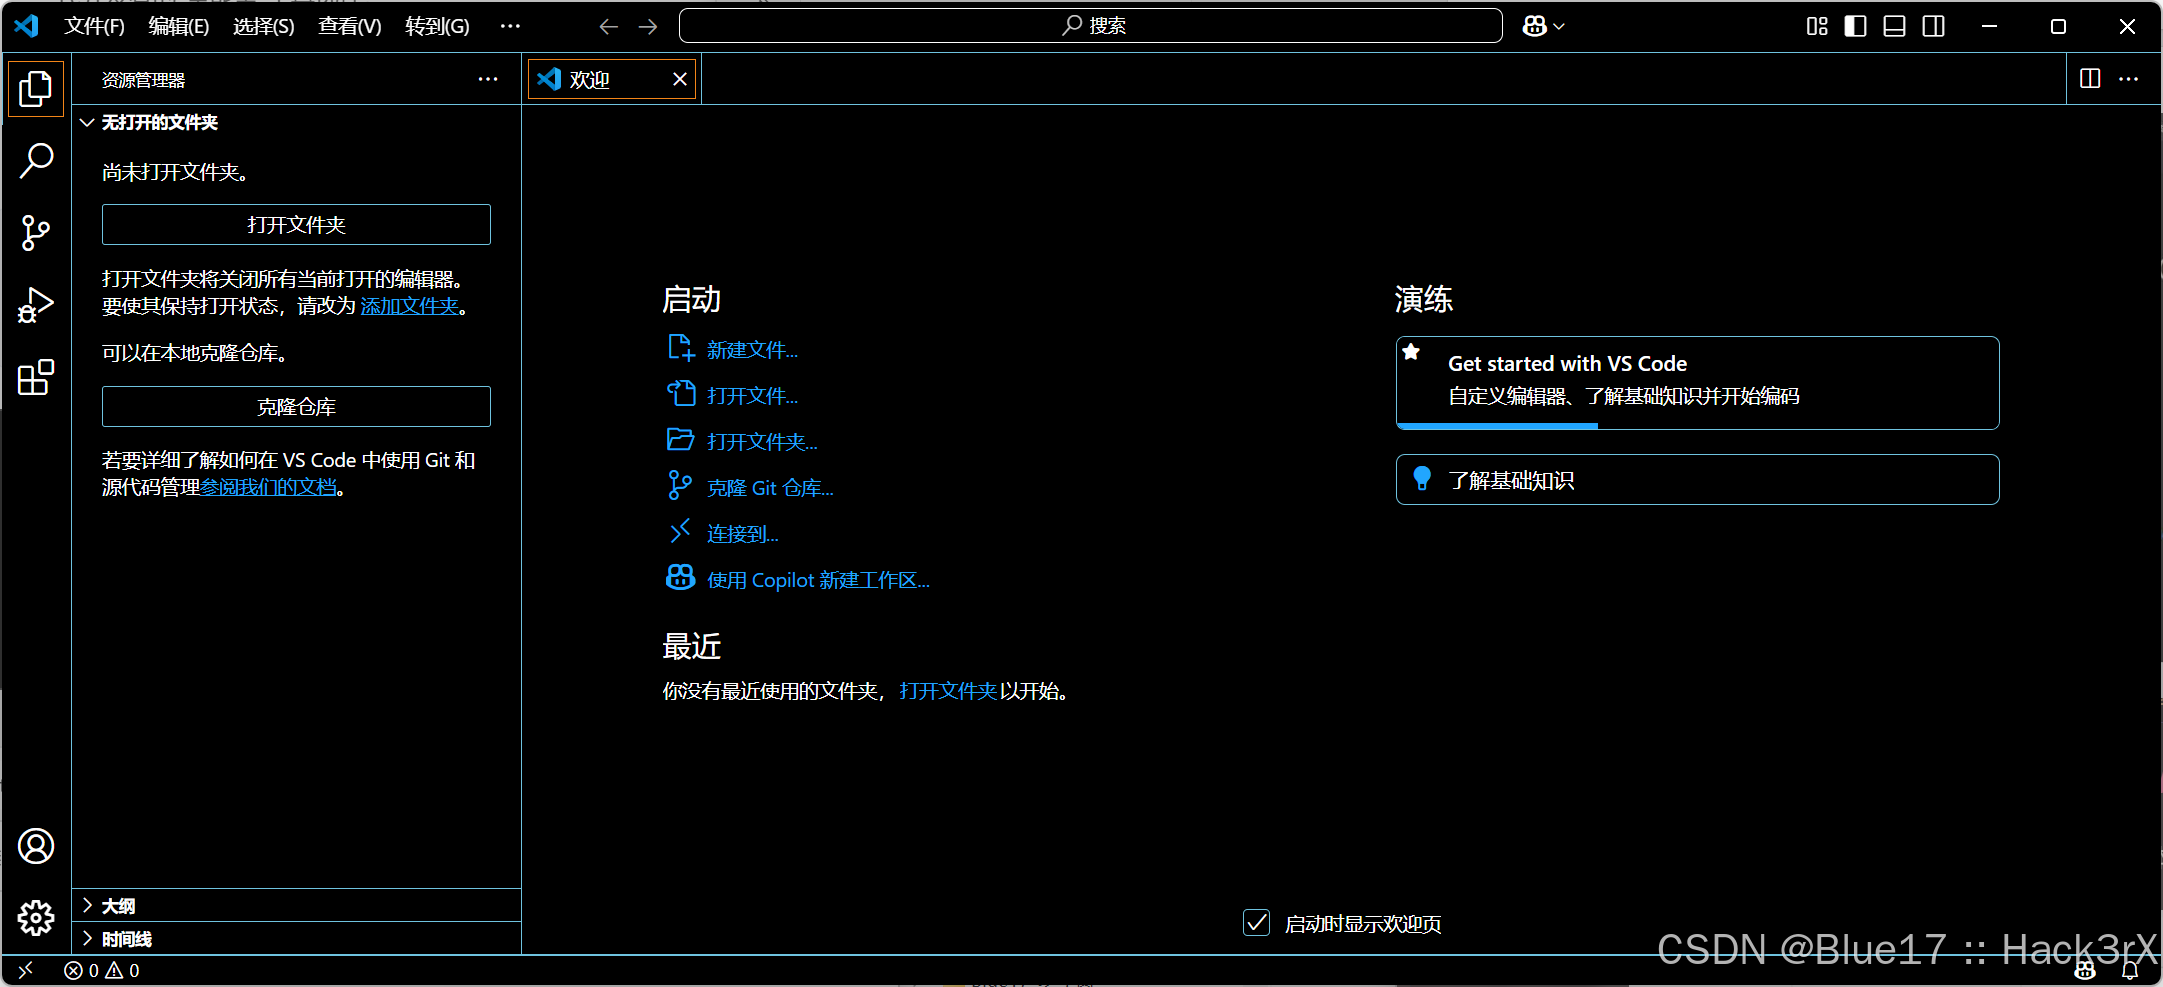Open the 克隆仓库 button

[295, 406]
